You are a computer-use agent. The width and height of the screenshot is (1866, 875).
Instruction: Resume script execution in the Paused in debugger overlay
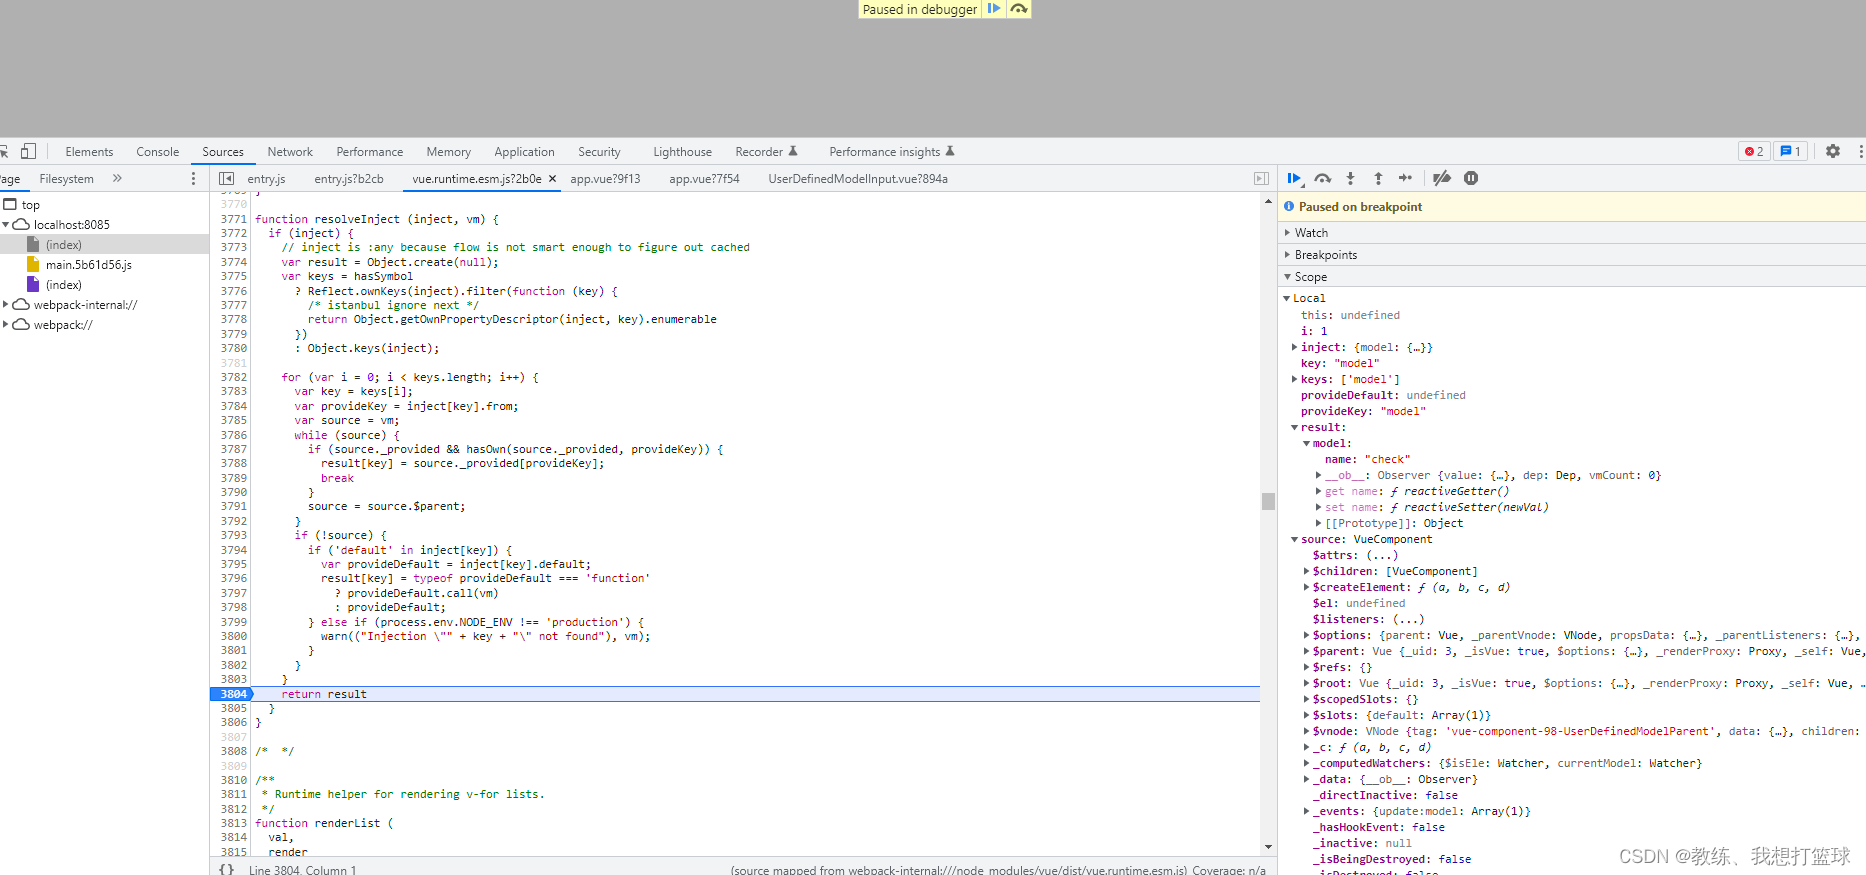click(993, 9)
